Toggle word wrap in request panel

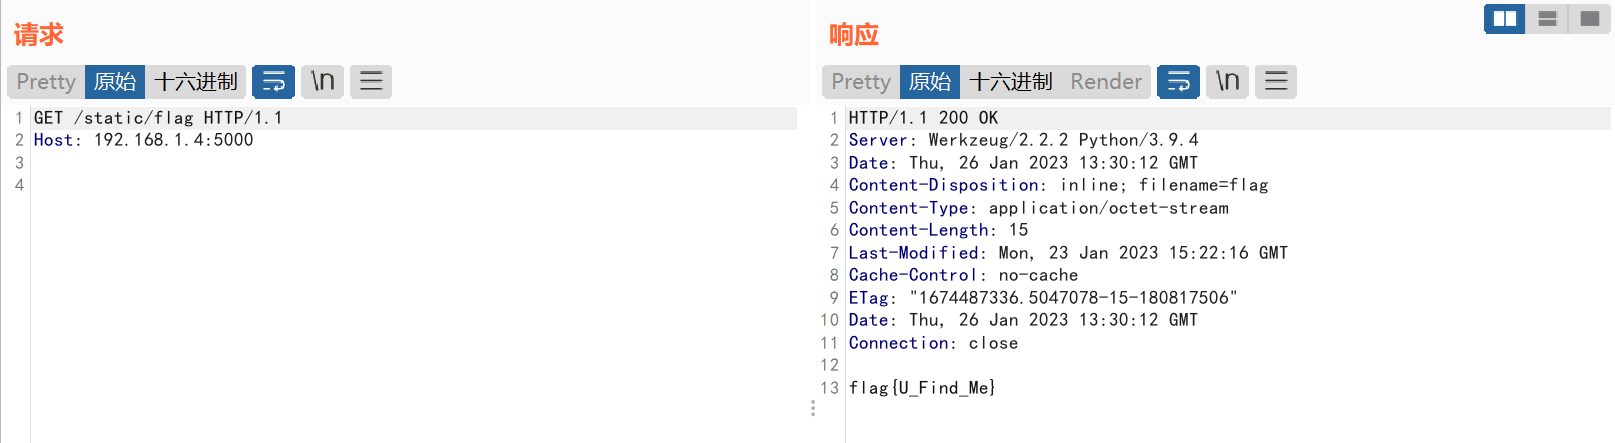click(x=273, y=81)
